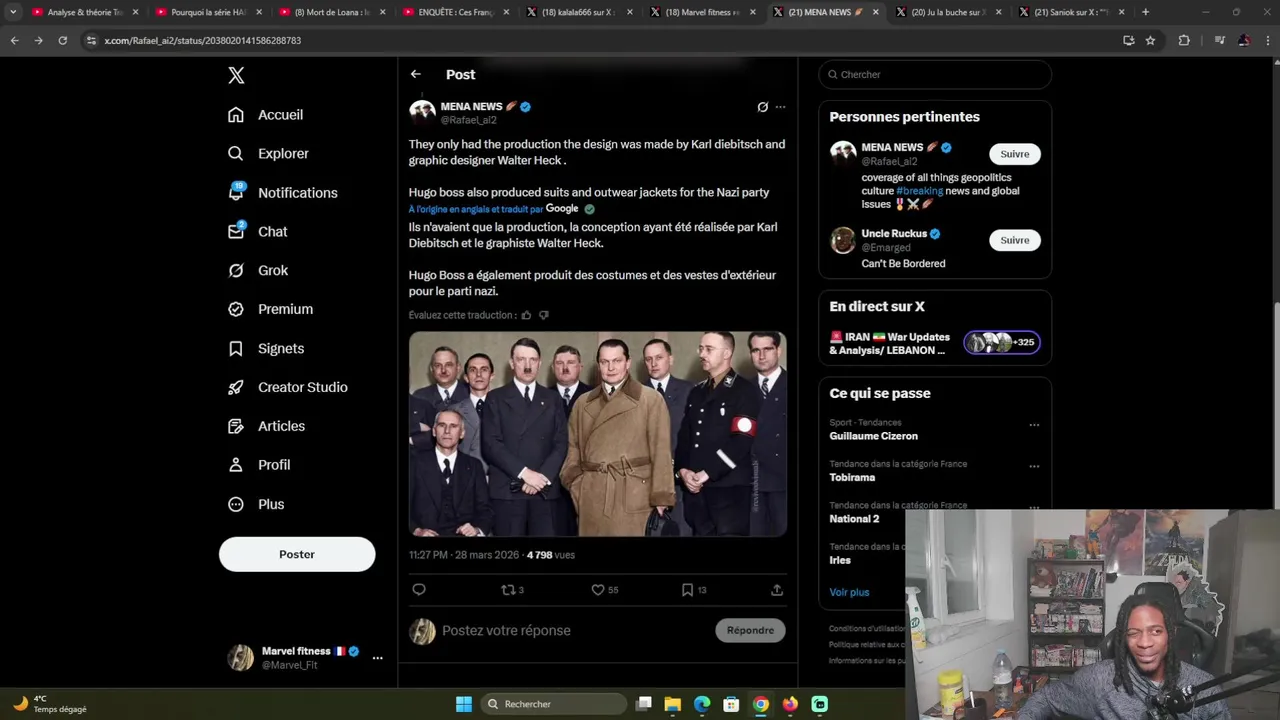The height and width of the screenshot is (720, 1280).
Task: Open Guillaume Cizeron trend options menu
Action: pyautogui.click(x=1034, y=425)
